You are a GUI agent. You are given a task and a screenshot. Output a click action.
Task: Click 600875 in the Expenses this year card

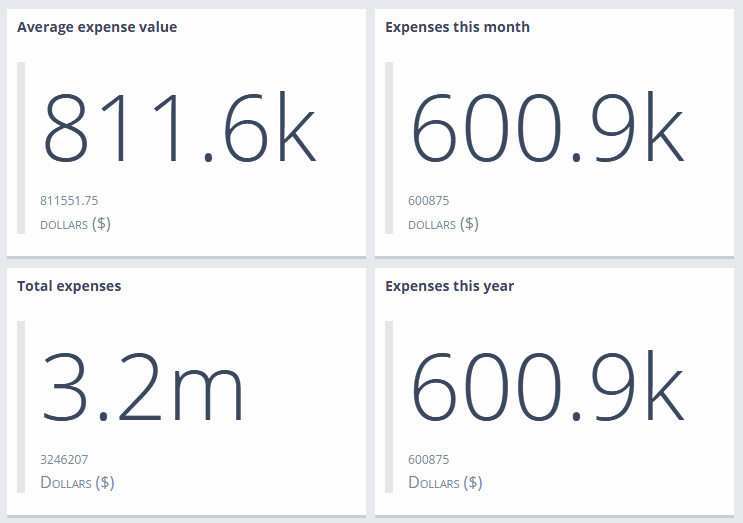pos(428,460)
